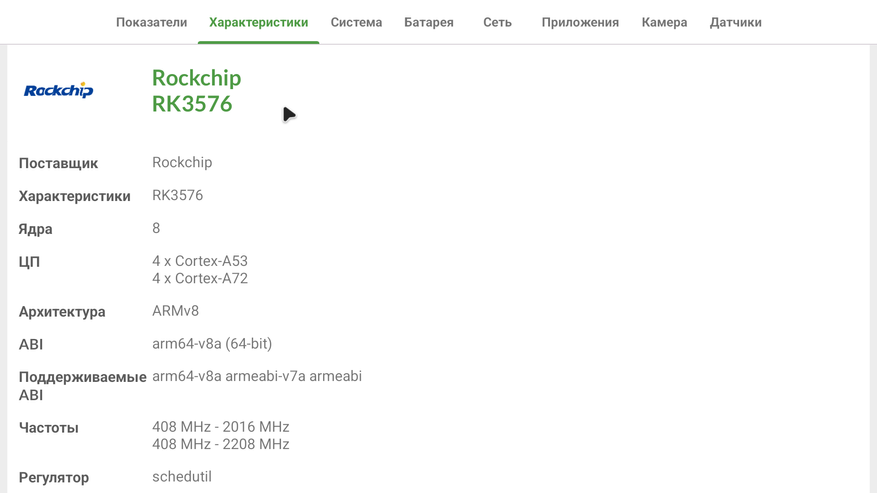Click the Поставщик row label

(x=58, y=163)
